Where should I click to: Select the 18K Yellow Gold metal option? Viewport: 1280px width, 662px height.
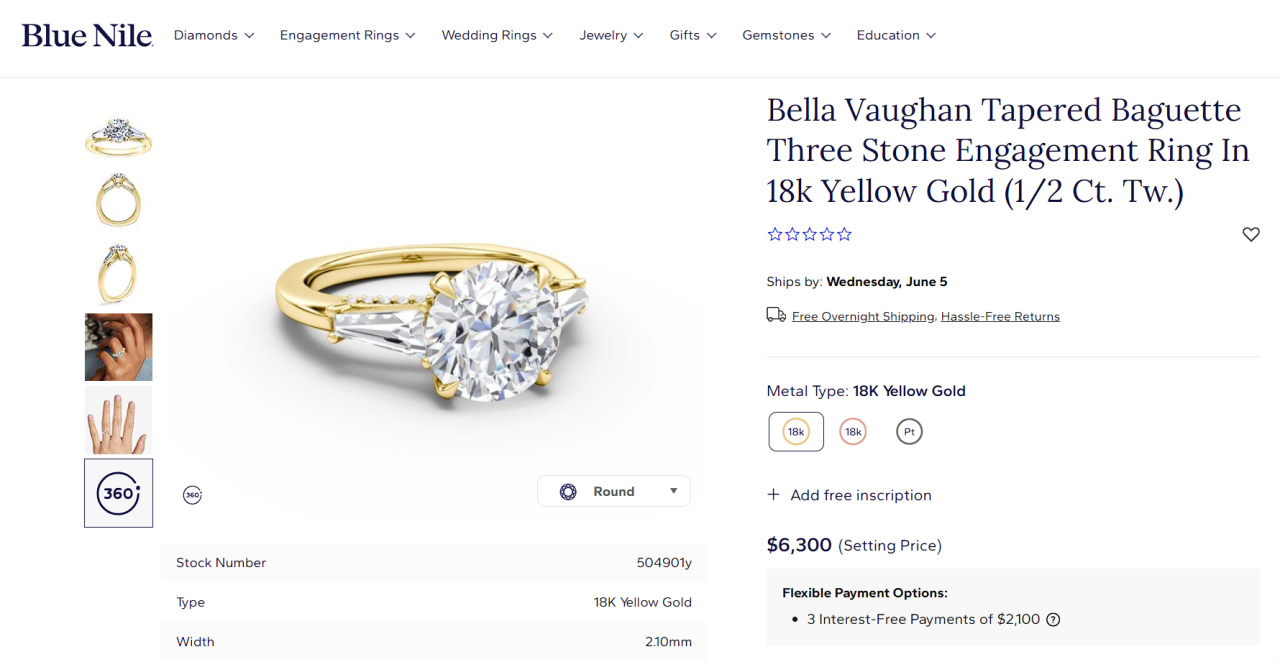click(x=796, y=432)
